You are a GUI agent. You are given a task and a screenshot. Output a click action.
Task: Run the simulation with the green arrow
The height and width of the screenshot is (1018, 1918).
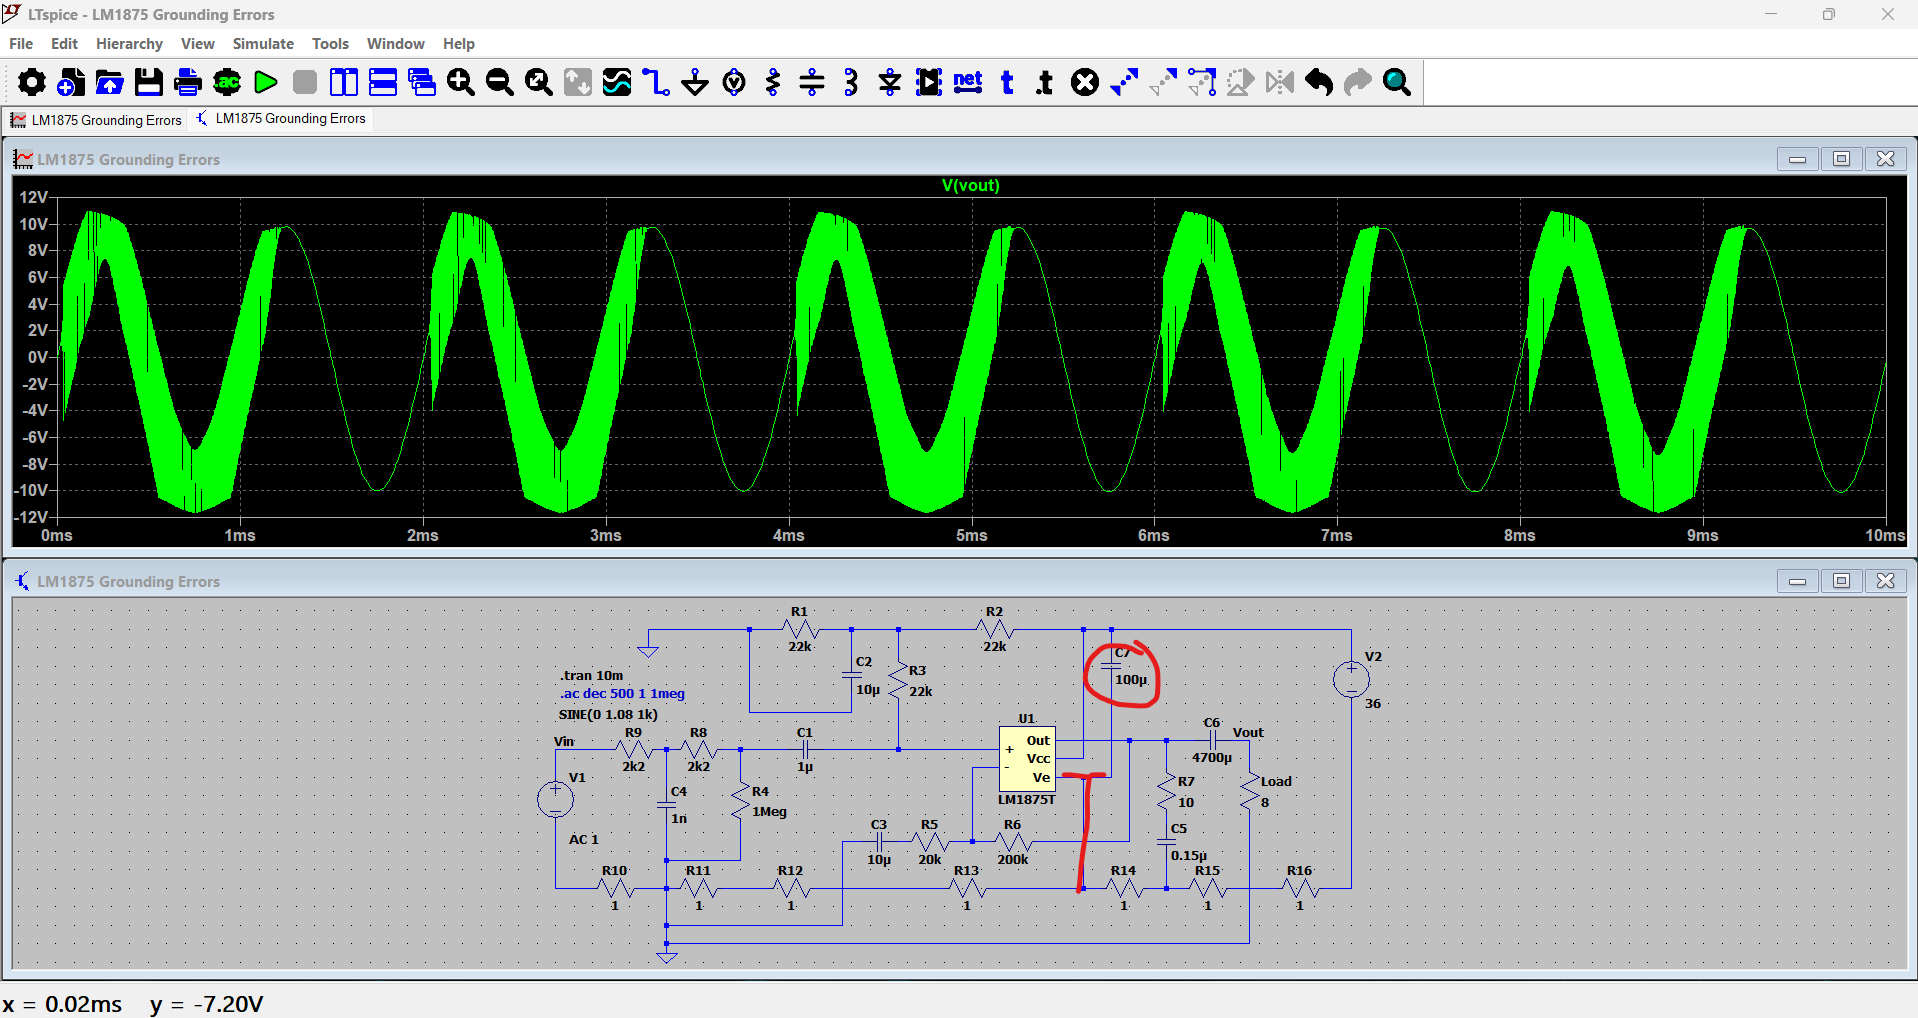[265, 82]
